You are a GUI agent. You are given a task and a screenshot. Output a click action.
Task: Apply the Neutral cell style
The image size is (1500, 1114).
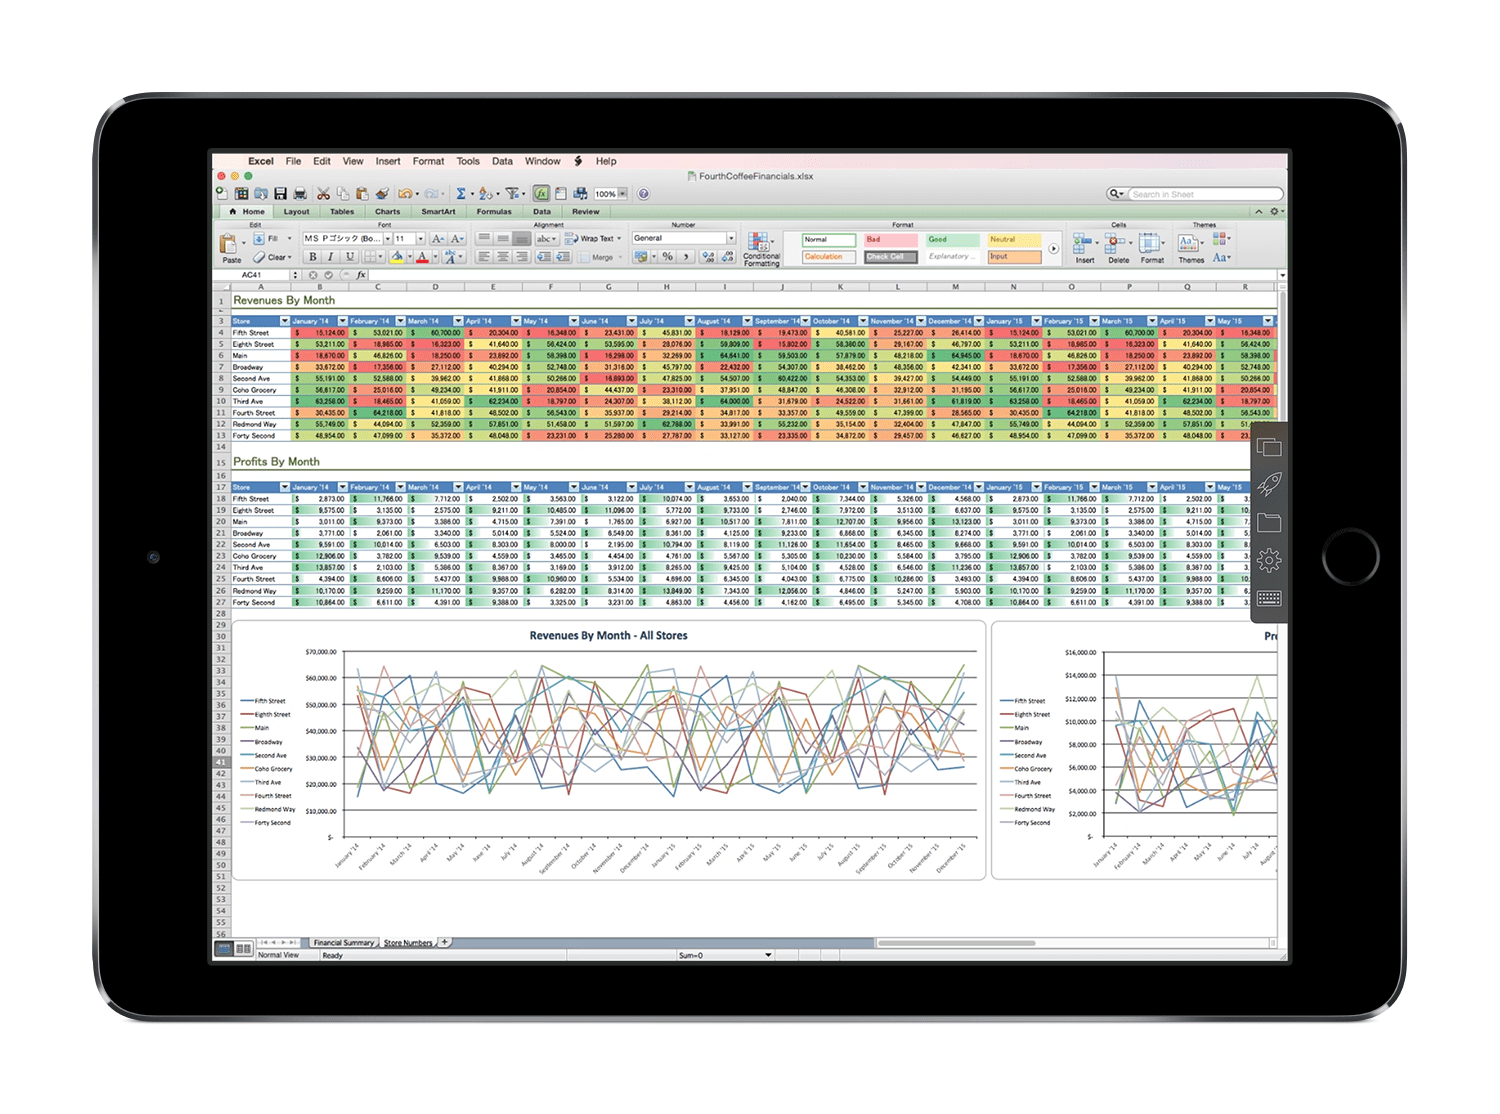coord(1014,240)
